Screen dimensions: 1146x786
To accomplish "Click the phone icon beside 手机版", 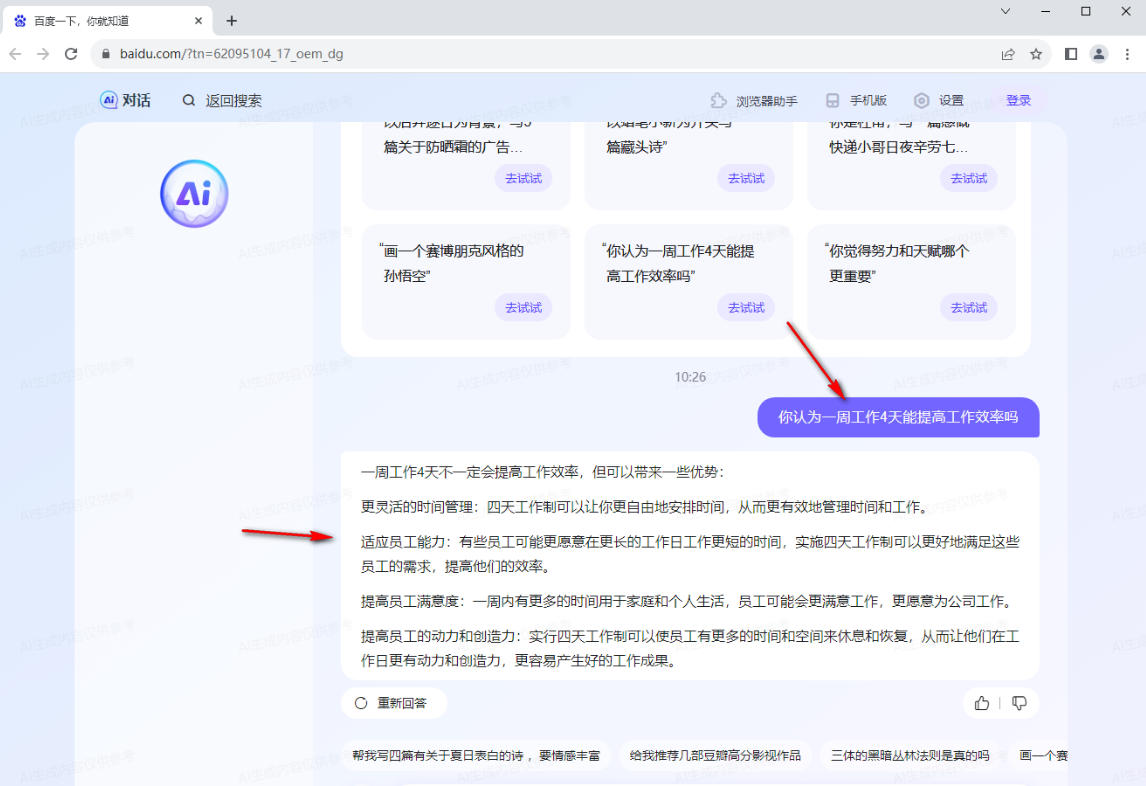I will pyautogui.click(x=832, y=100).
